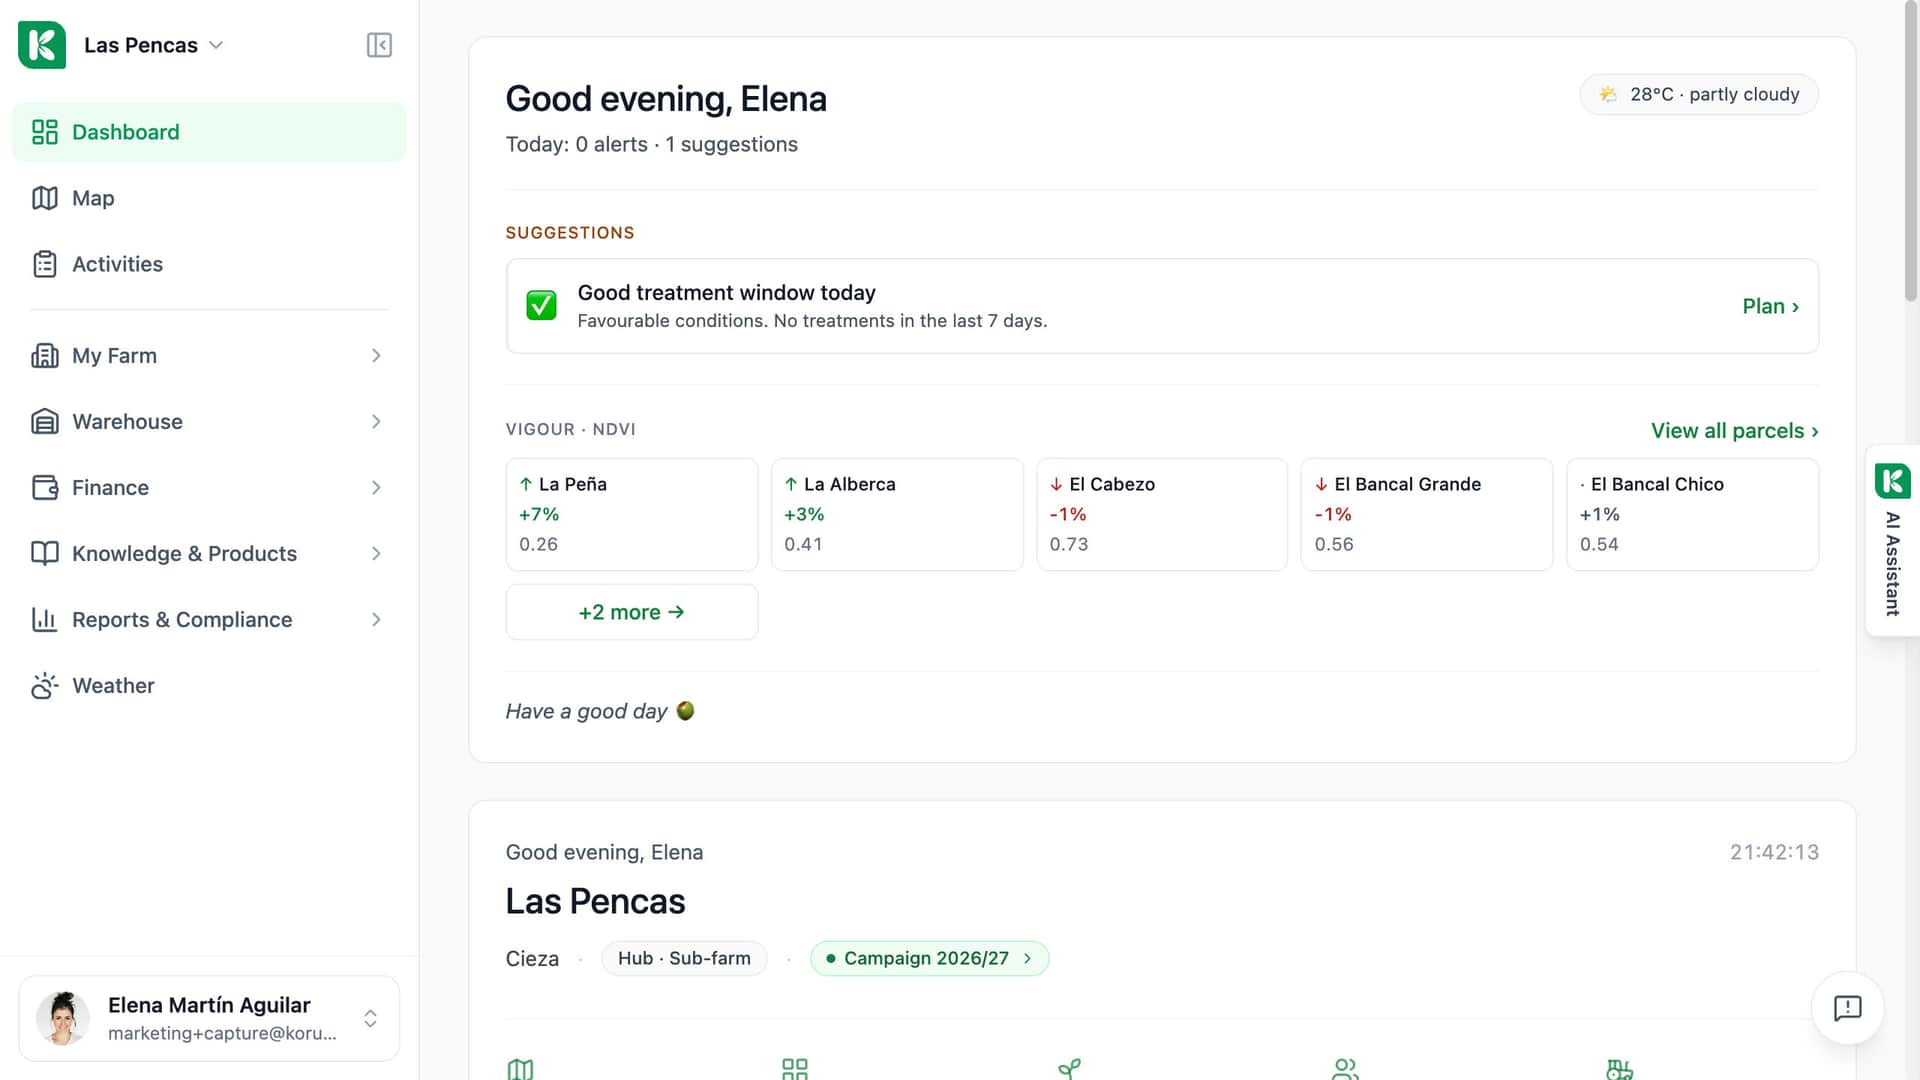Select the El Cabezo NDVI card
The height and width of the screenshot is (1080, 1920).
tap(1162, 514)
